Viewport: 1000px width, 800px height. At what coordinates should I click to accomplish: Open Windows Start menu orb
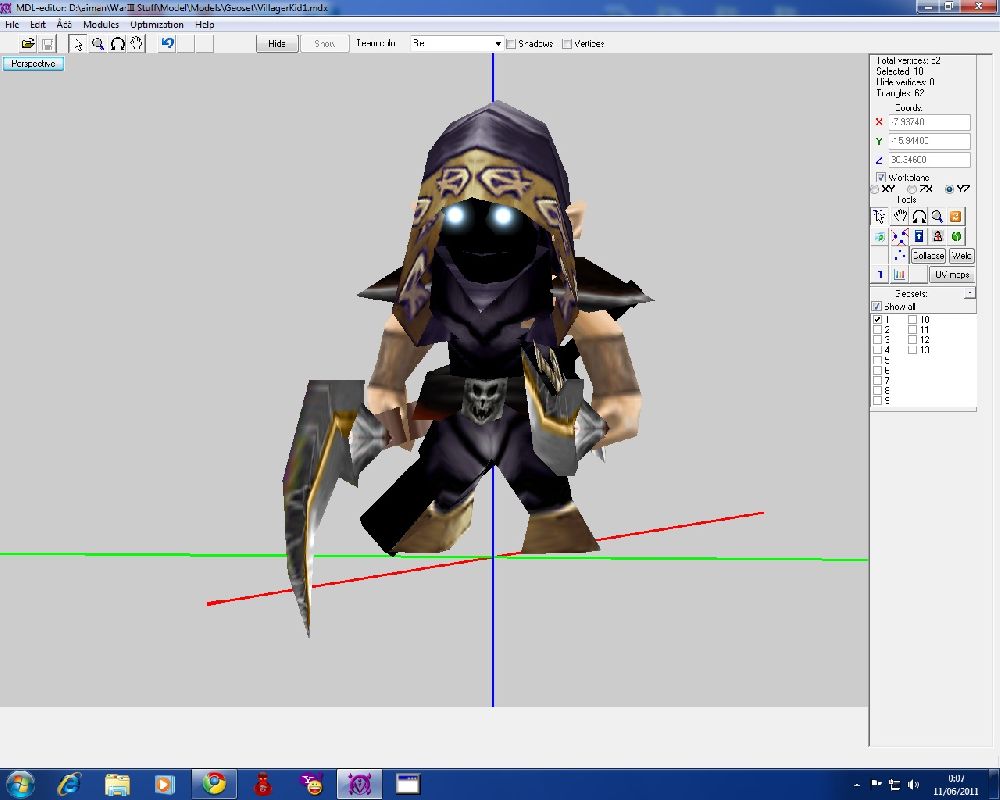coord(20,784)
